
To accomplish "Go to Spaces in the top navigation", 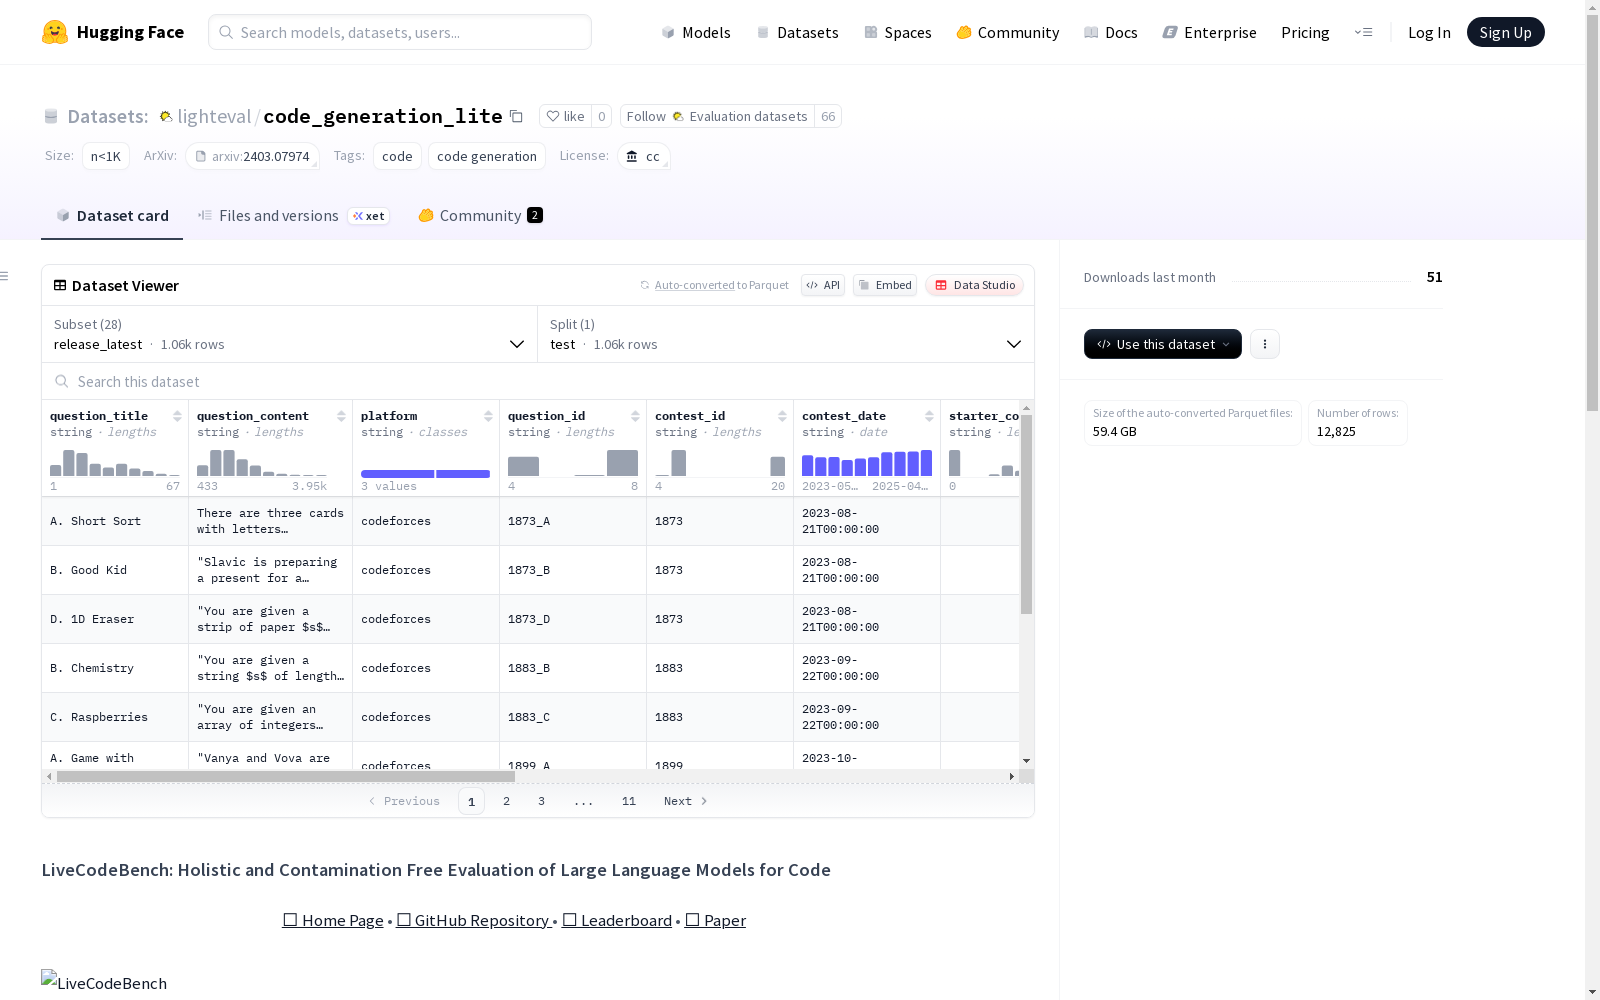I will [898, 32].
